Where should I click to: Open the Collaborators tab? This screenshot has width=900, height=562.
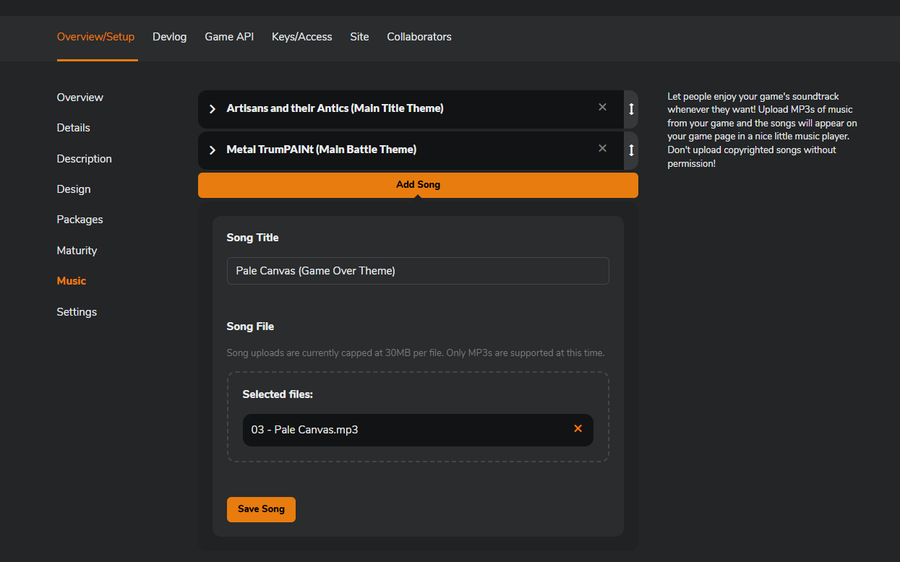click(419, 37)
